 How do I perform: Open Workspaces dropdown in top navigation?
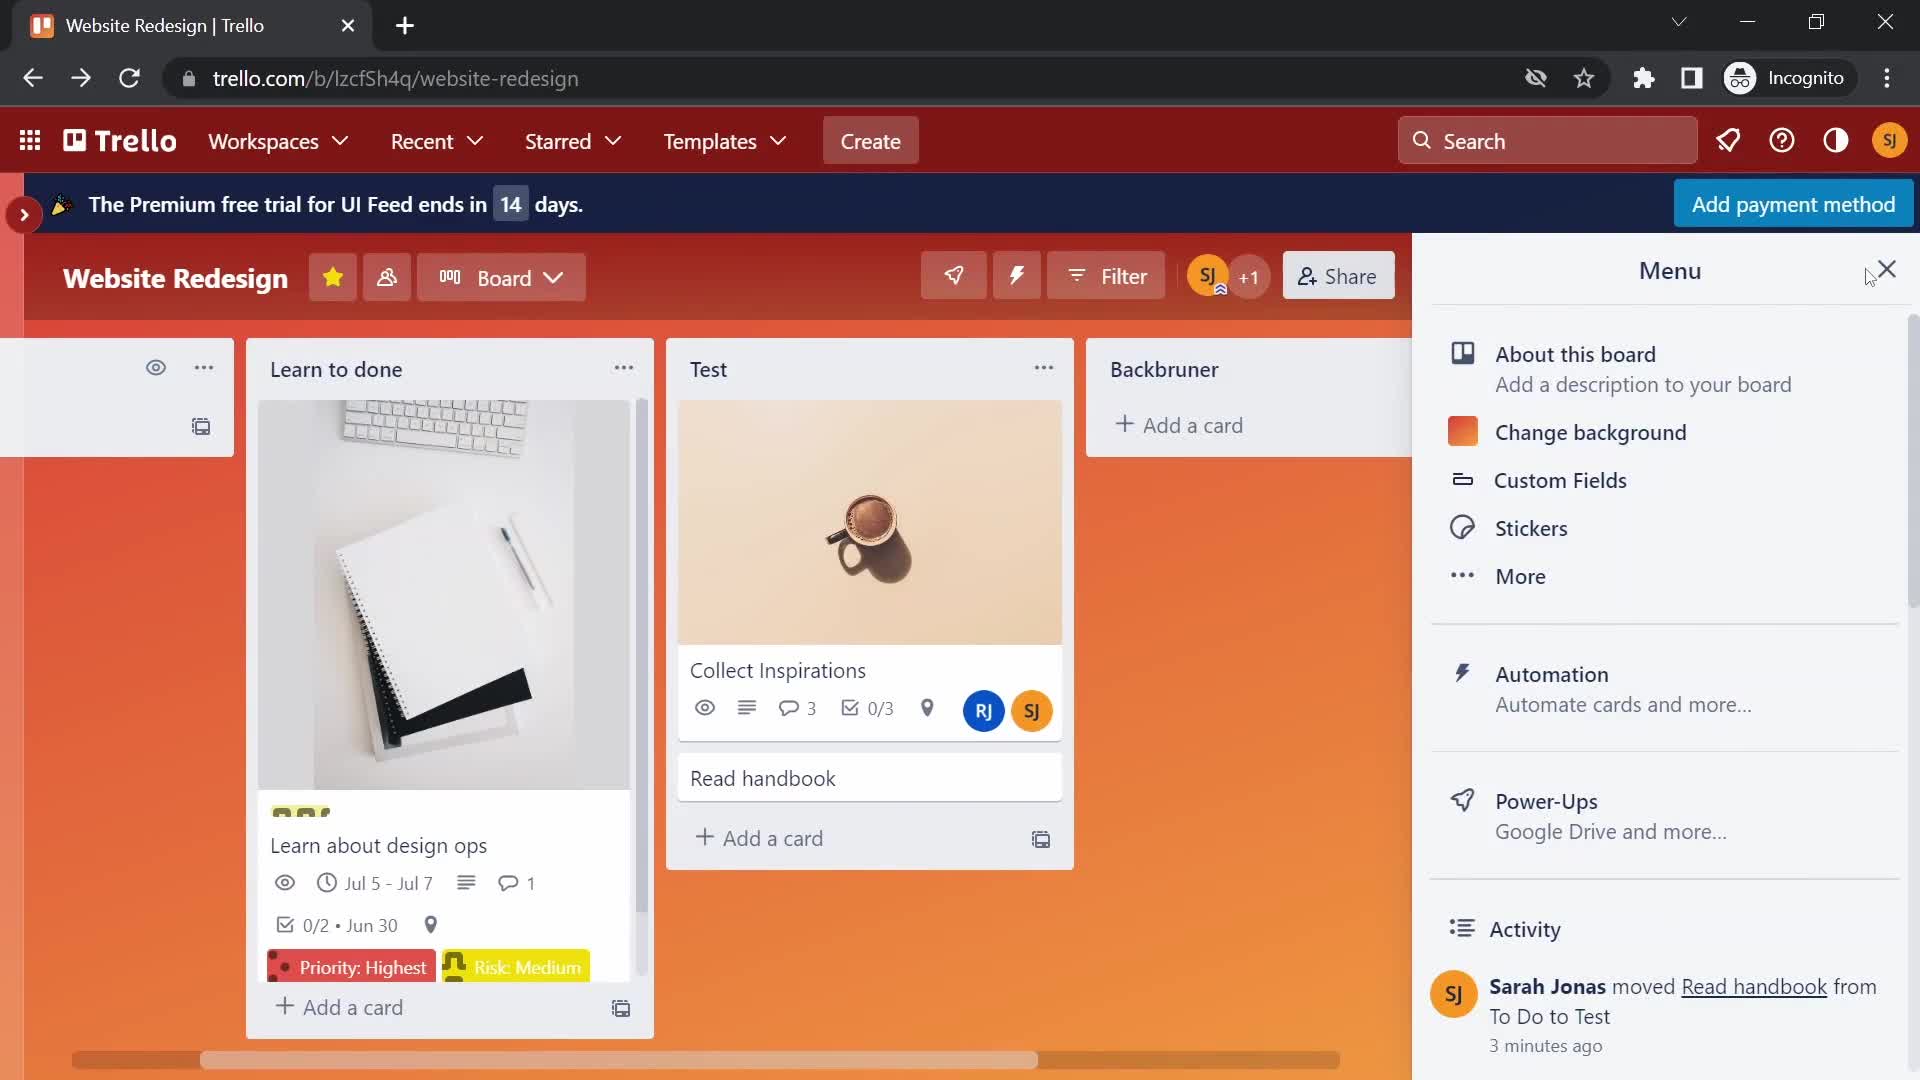click(x=278, y=141)
